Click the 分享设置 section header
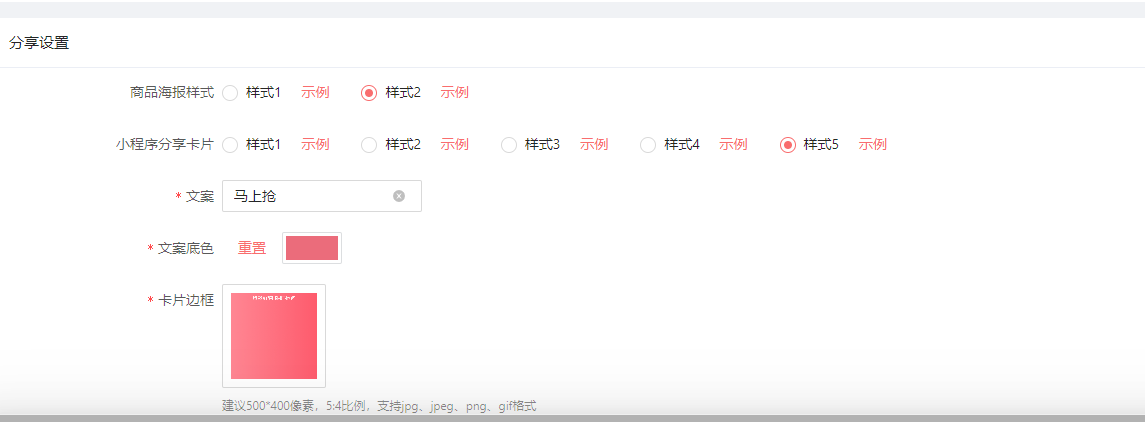The width and height of the screenshot is (1145, 422). 39,43
